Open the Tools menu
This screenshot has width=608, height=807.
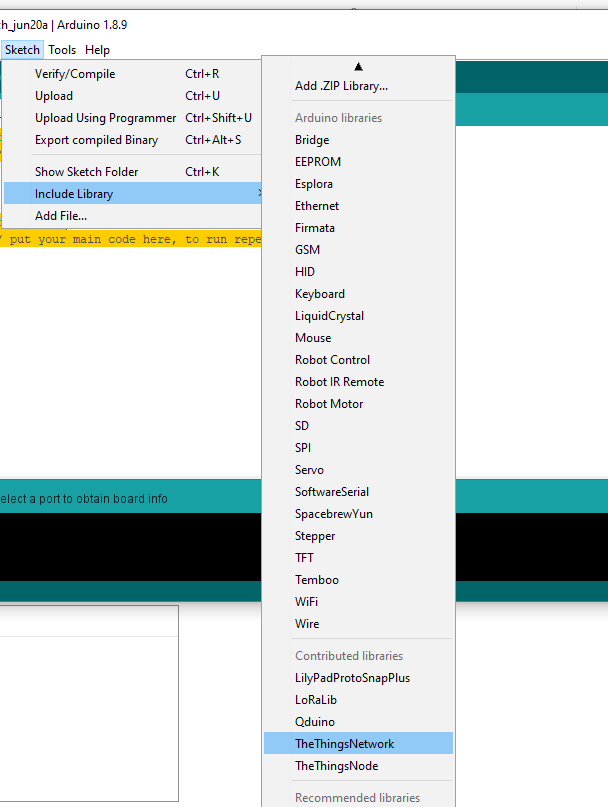tap(62, 50)
